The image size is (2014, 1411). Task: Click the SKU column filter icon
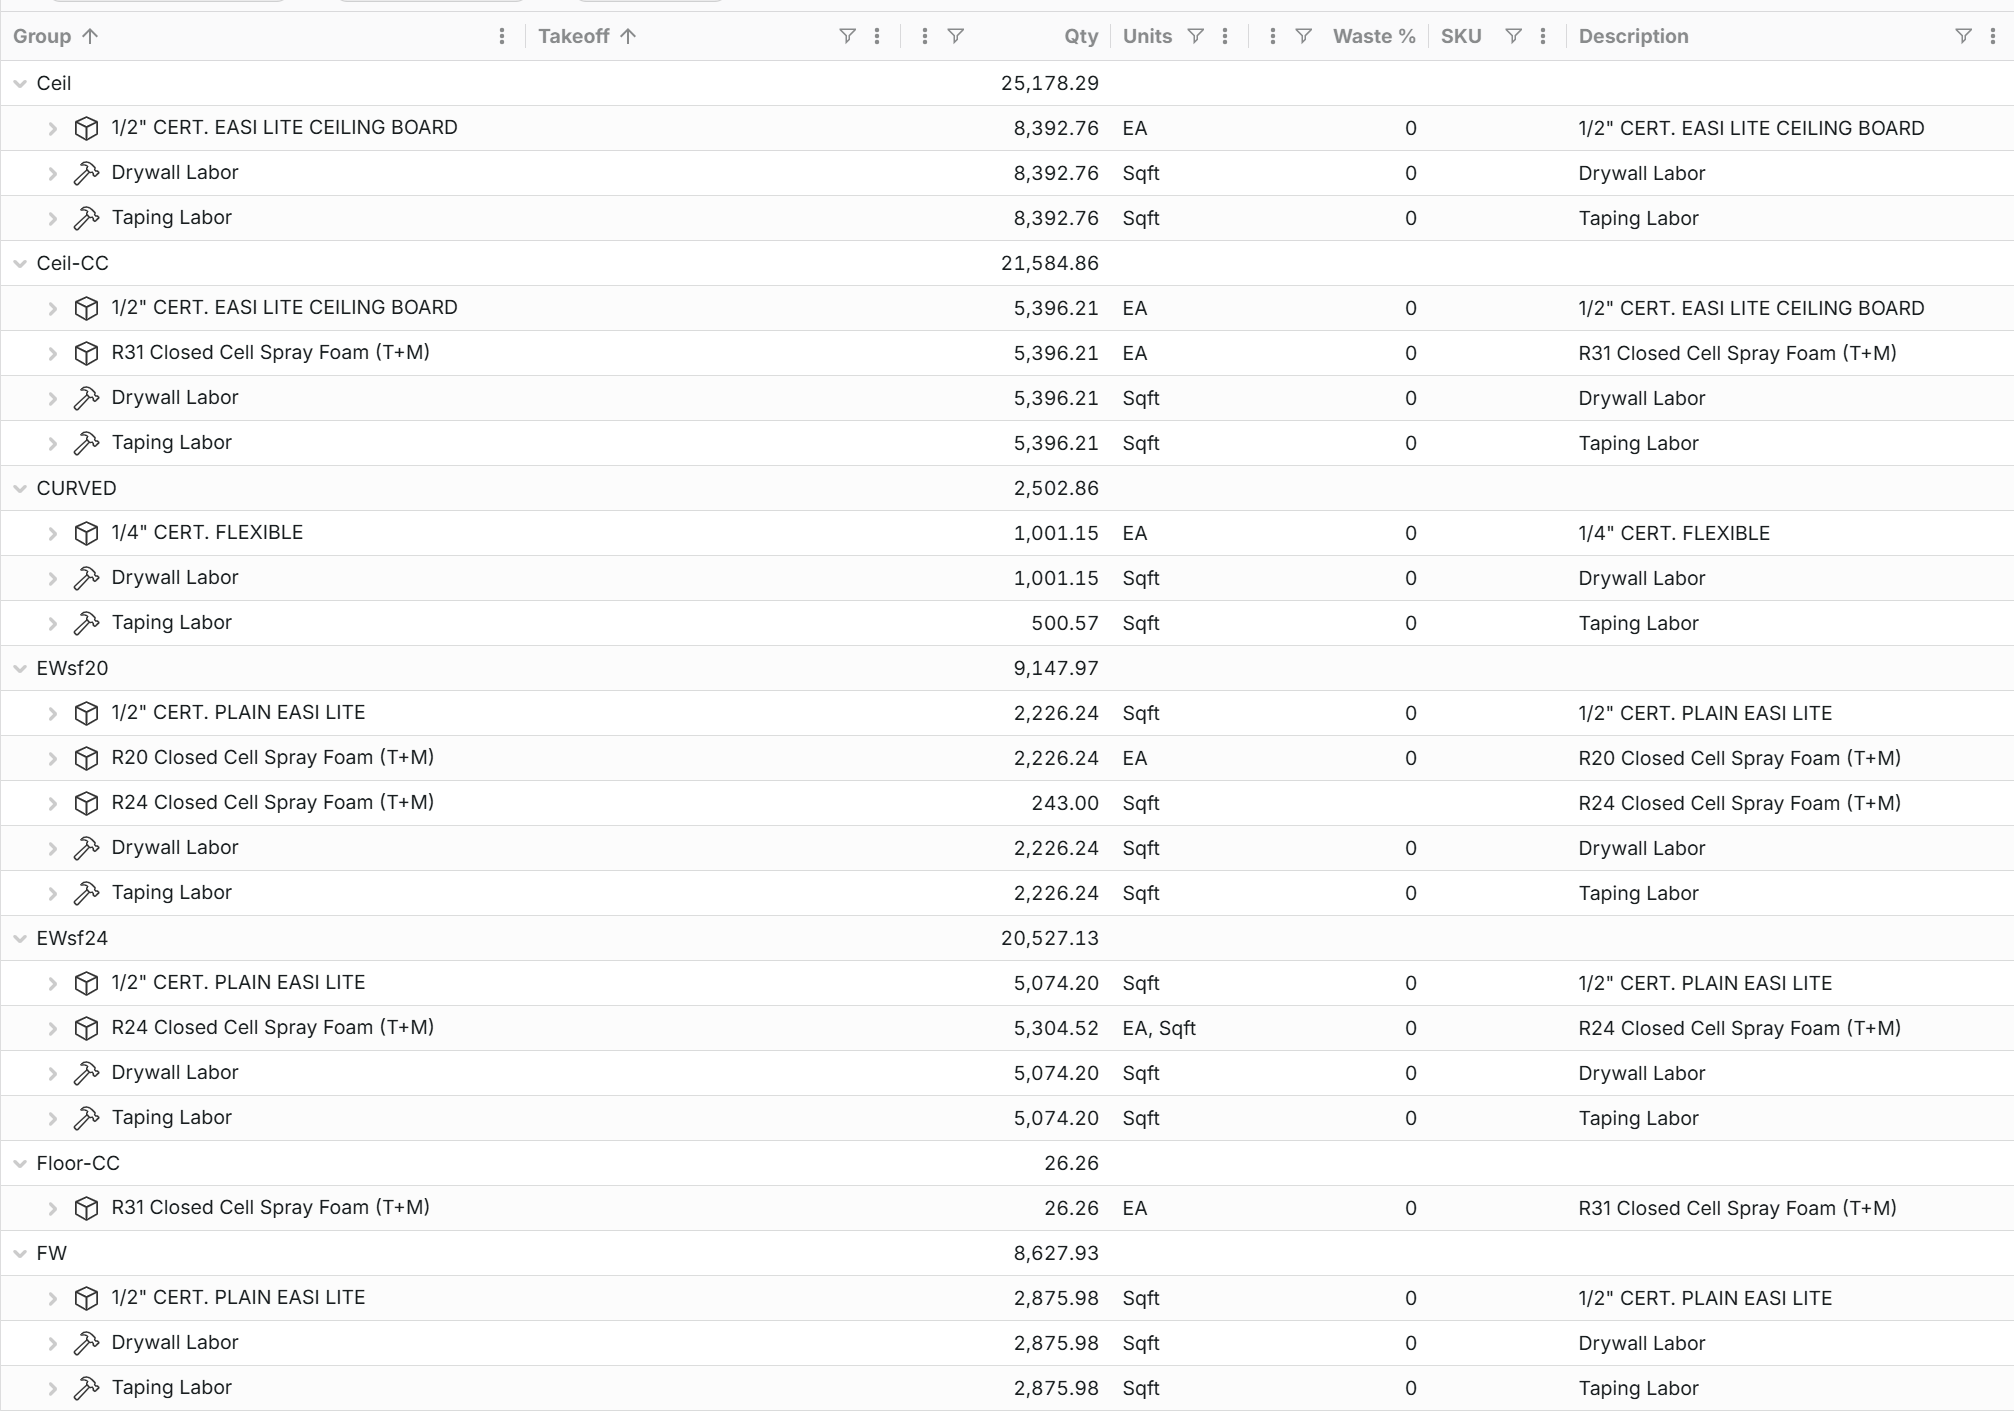1513,36
